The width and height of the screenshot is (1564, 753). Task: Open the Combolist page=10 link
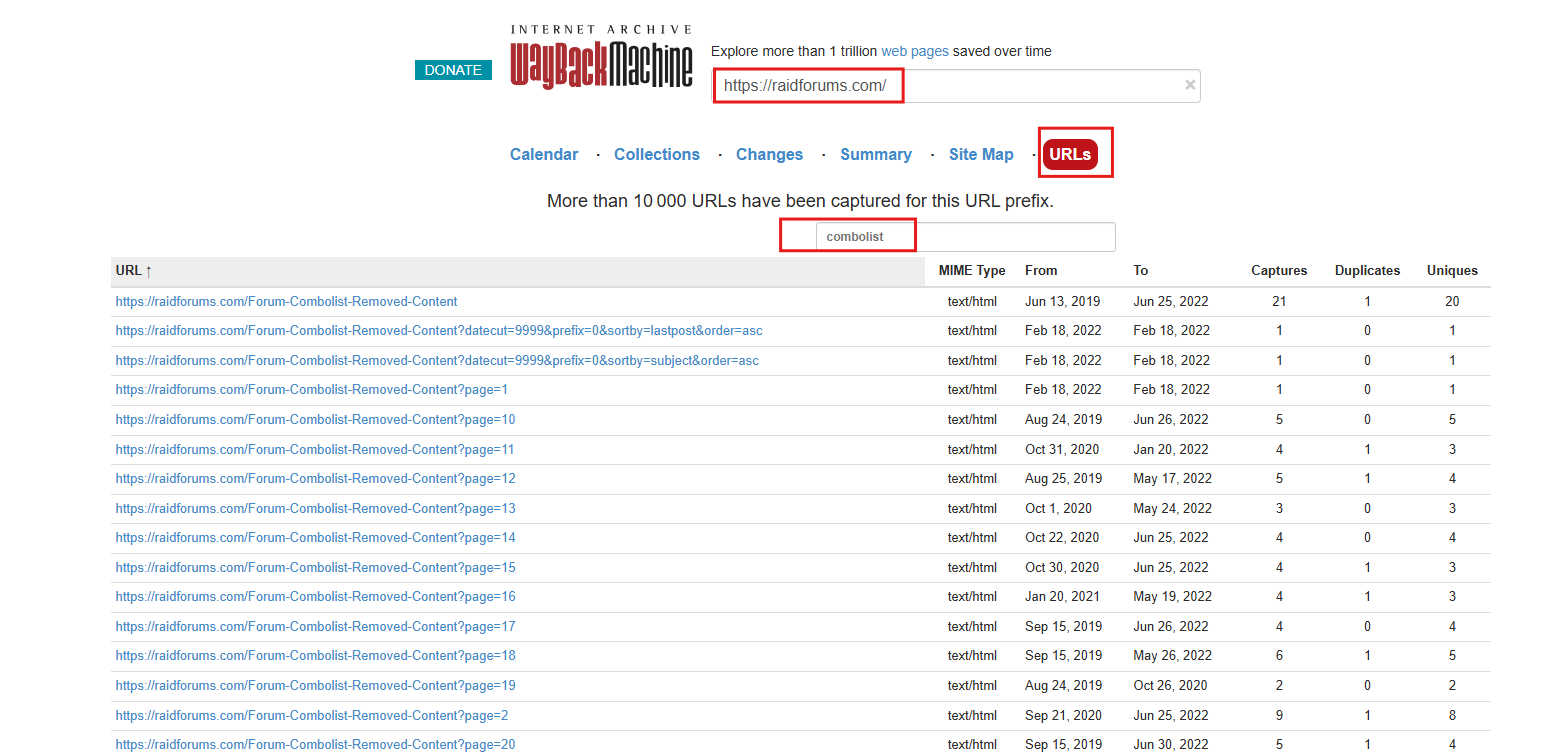point(315,419)
